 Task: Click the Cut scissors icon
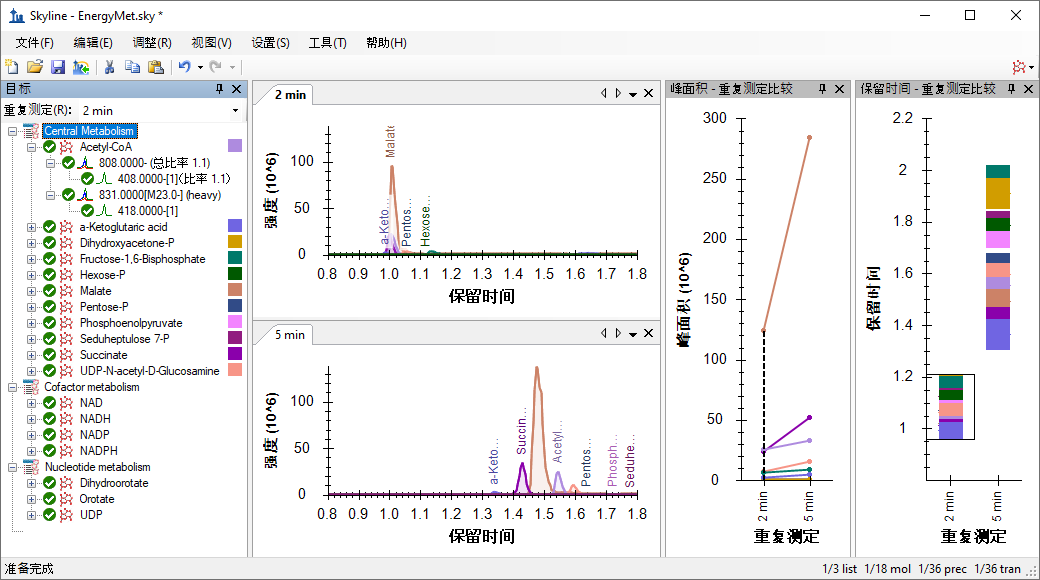[110, 67]
